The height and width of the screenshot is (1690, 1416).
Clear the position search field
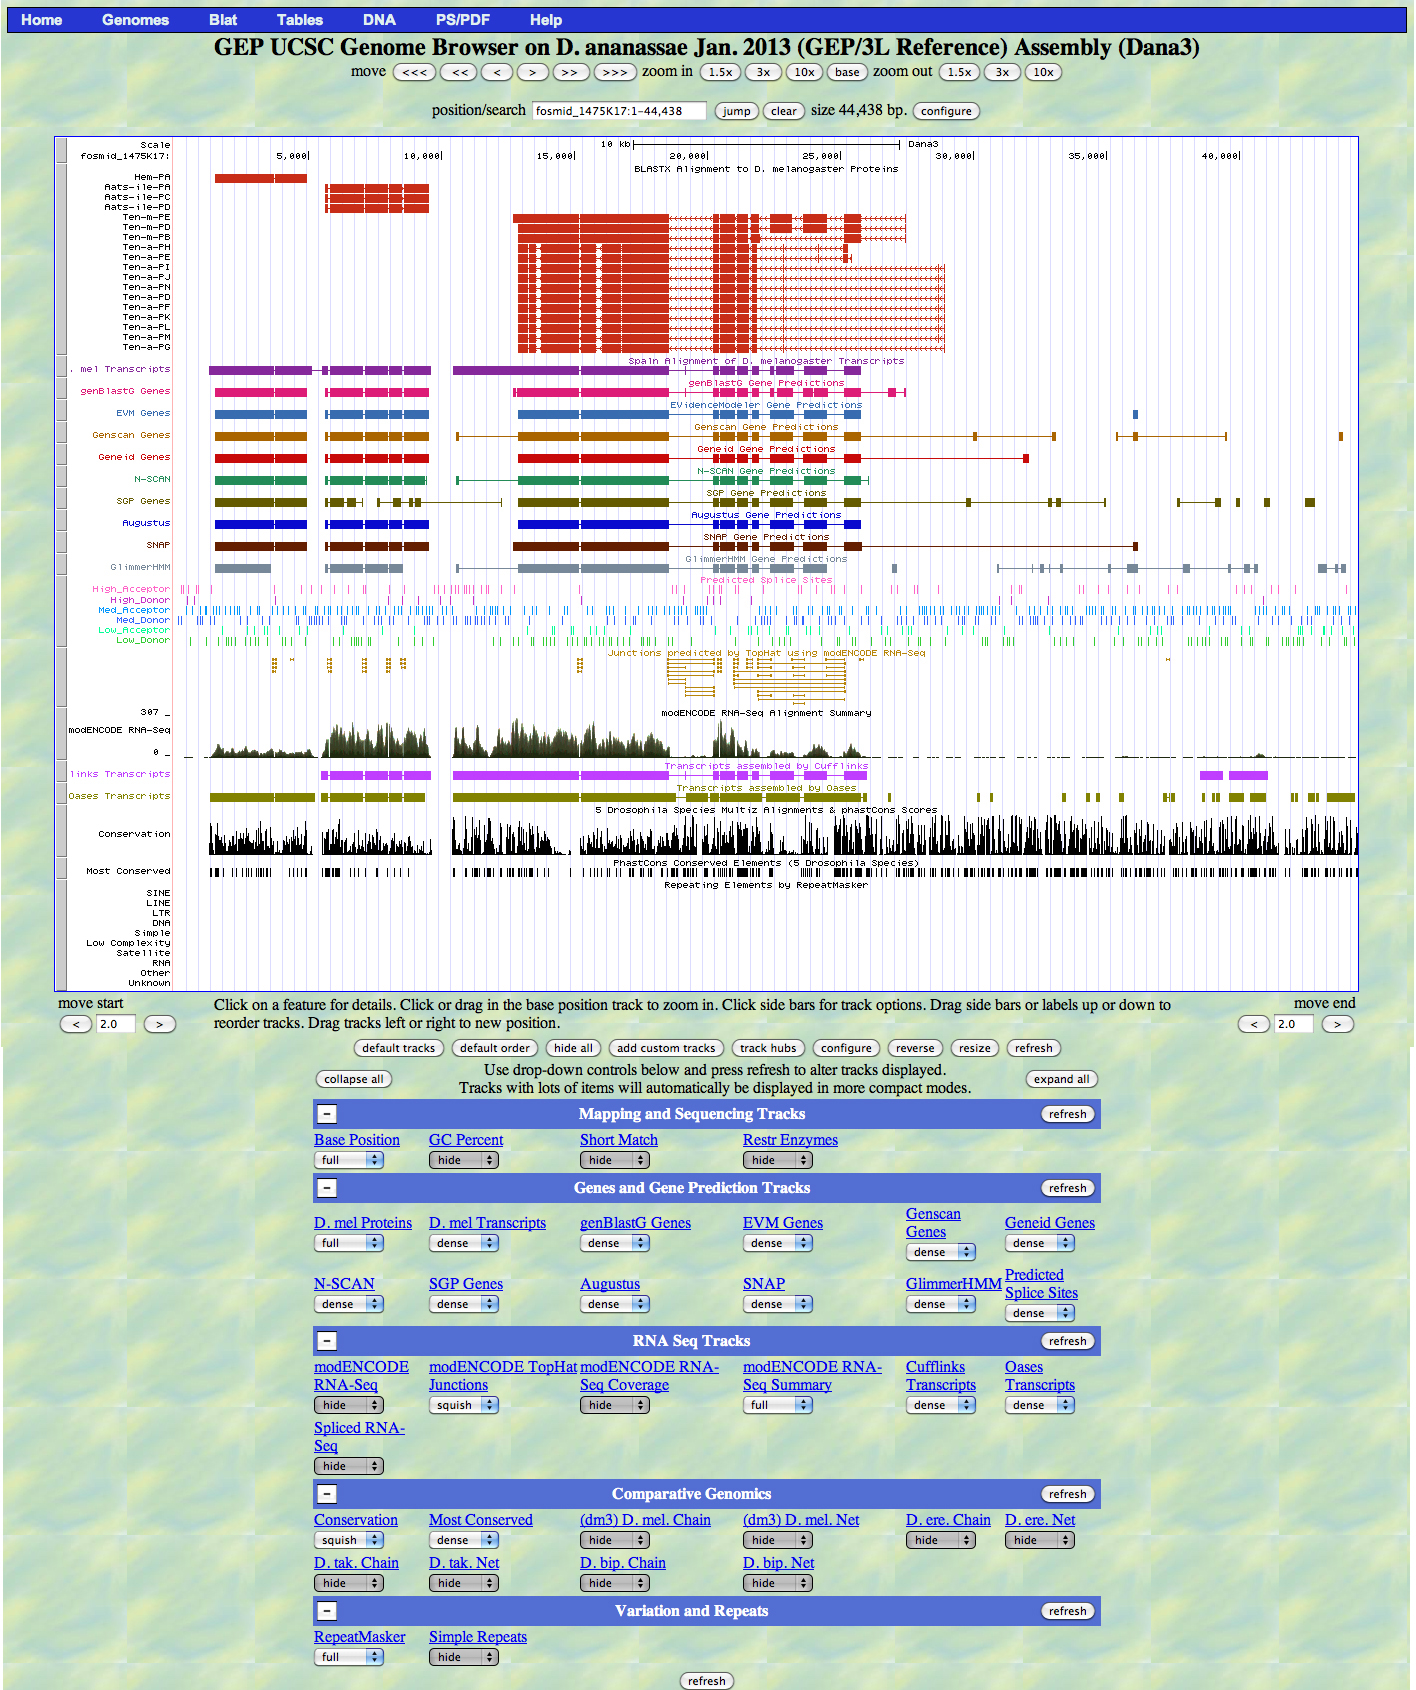(x=784, y=111)
